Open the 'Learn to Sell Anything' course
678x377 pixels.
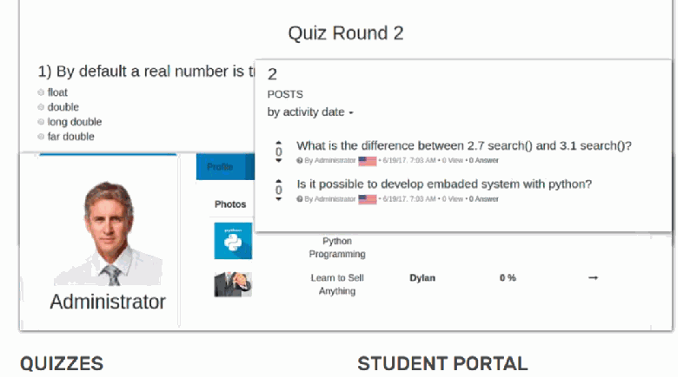[x=337, y=284]
